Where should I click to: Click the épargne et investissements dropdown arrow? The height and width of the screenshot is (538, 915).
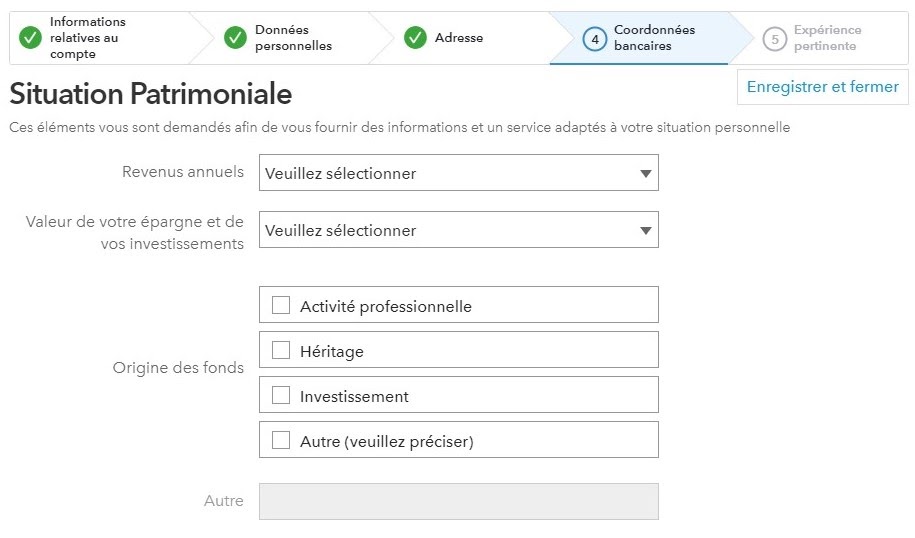645,230
